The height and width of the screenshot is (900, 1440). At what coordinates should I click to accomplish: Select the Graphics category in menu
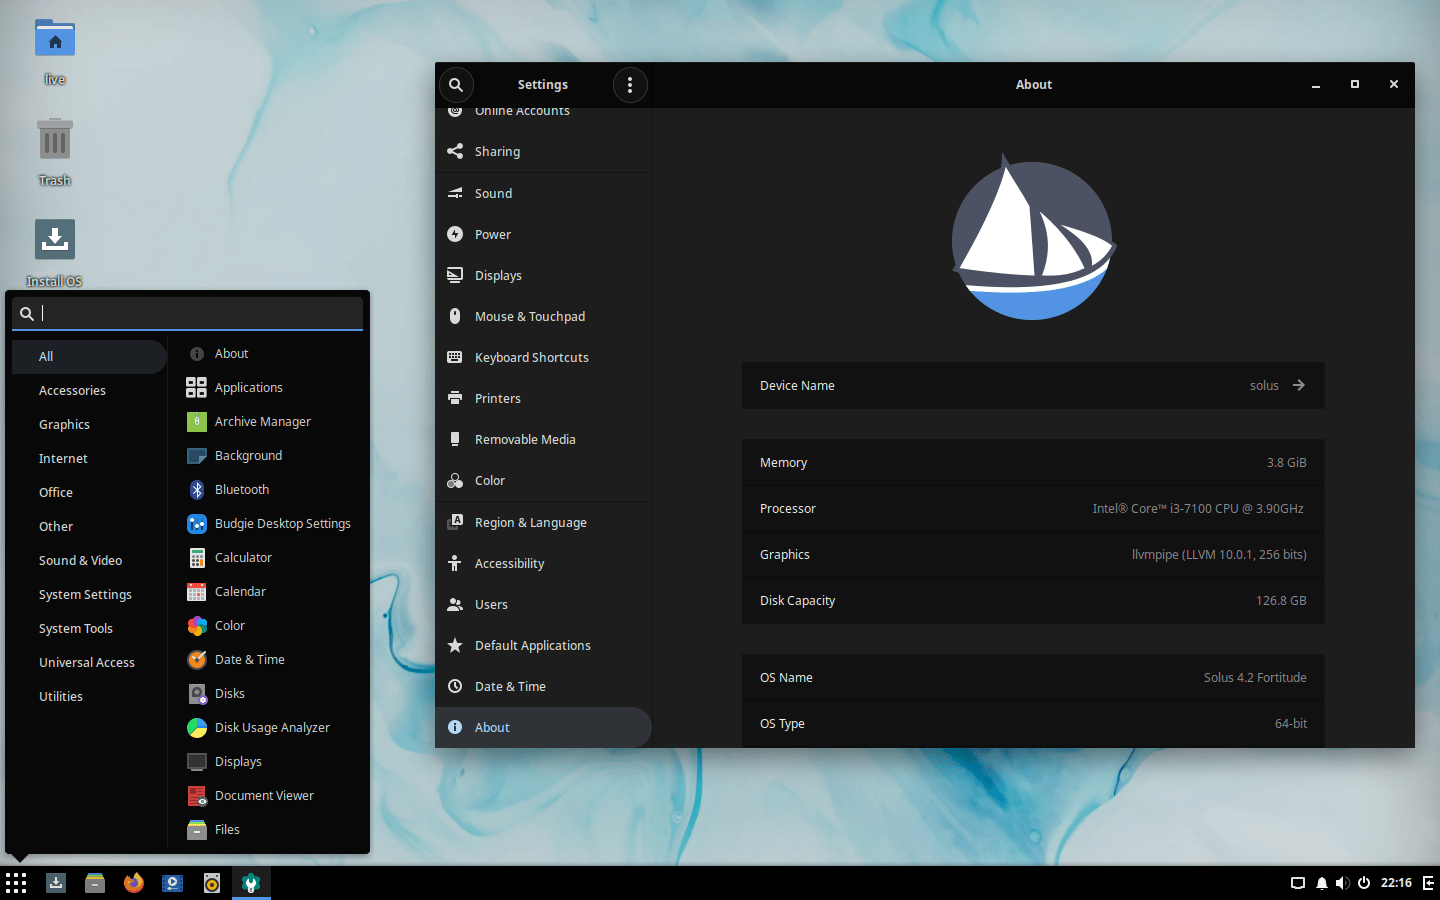[x=89, y=425]
